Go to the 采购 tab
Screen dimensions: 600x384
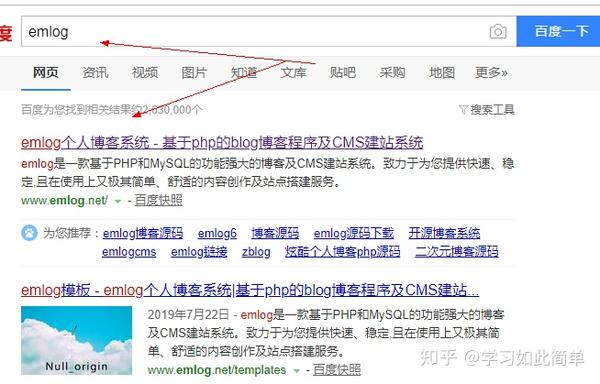pyautogui.click(x=392, y=72)
